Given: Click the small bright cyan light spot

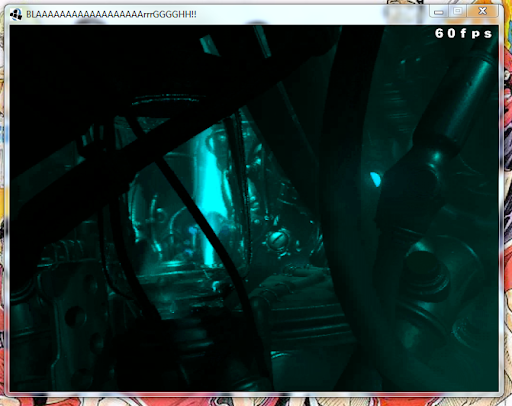Looking at the screenshot, I should click(x=375, y=179).
